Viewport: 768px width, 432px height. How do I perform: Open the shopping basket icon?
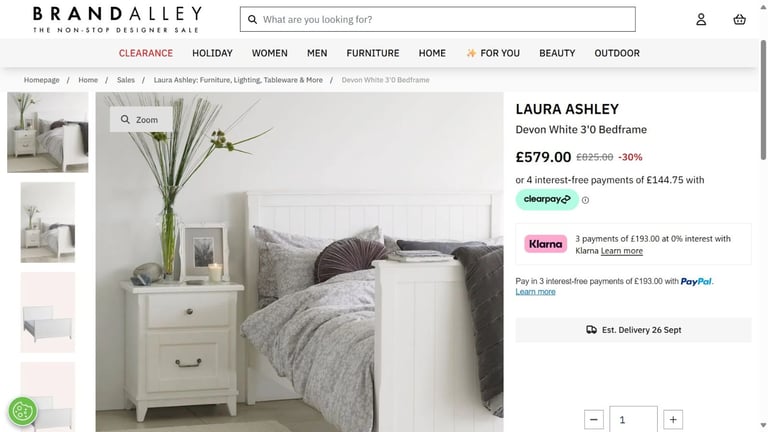pos(739,20)
